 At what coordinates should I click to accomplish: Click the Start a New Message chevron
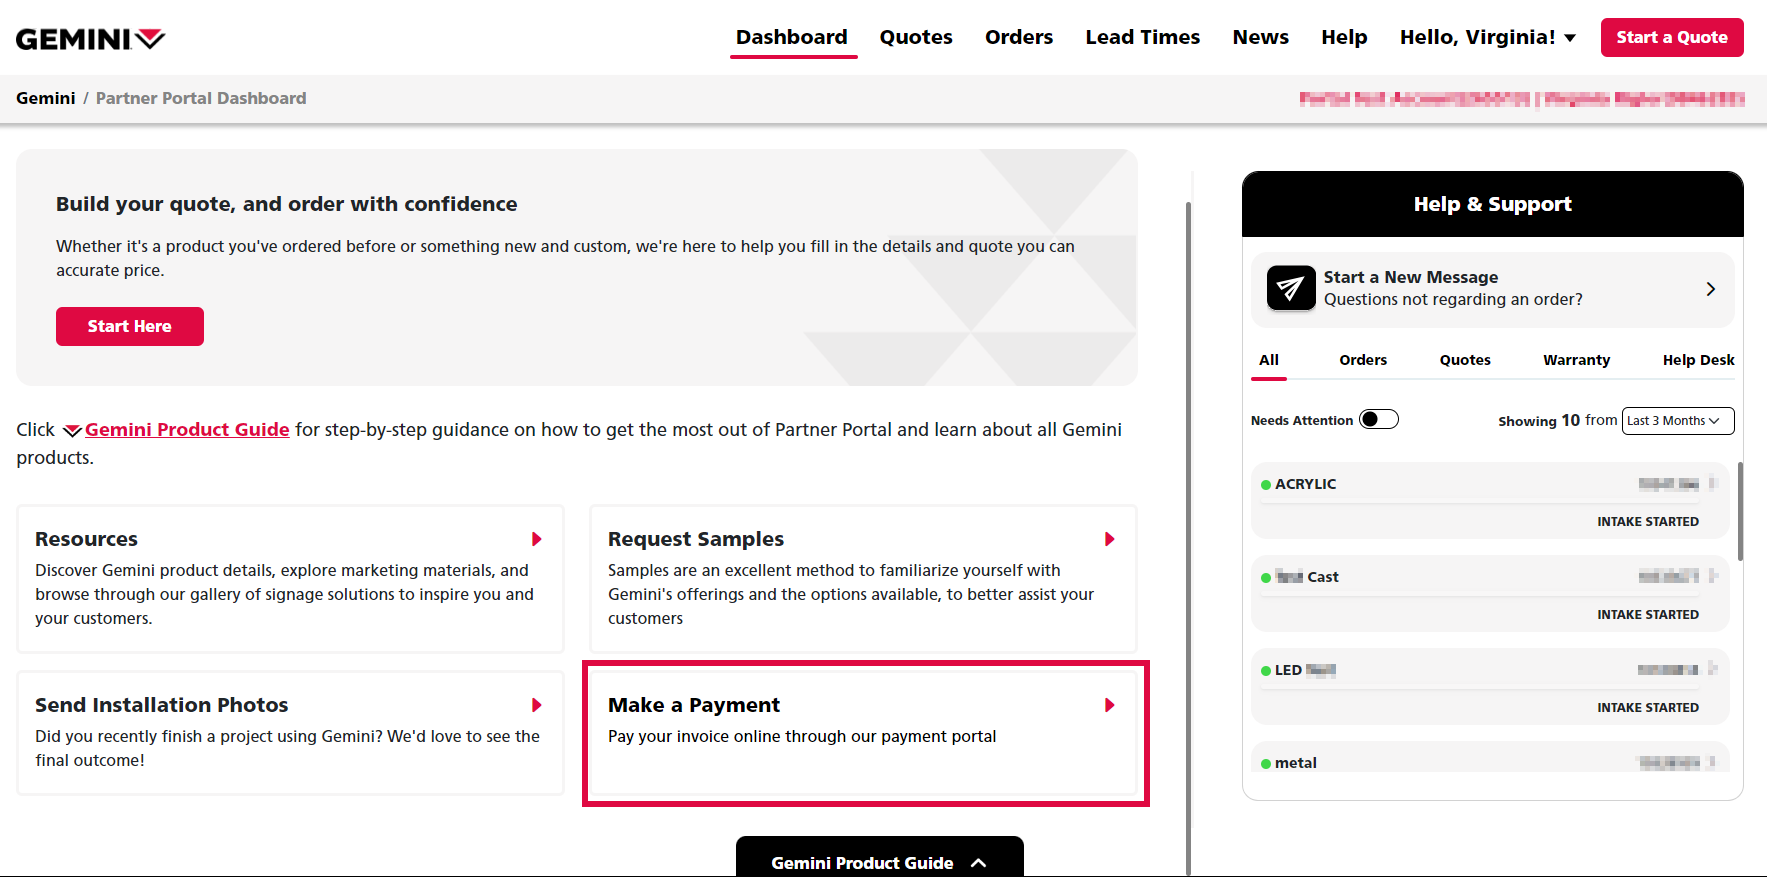click(1711, 289)
